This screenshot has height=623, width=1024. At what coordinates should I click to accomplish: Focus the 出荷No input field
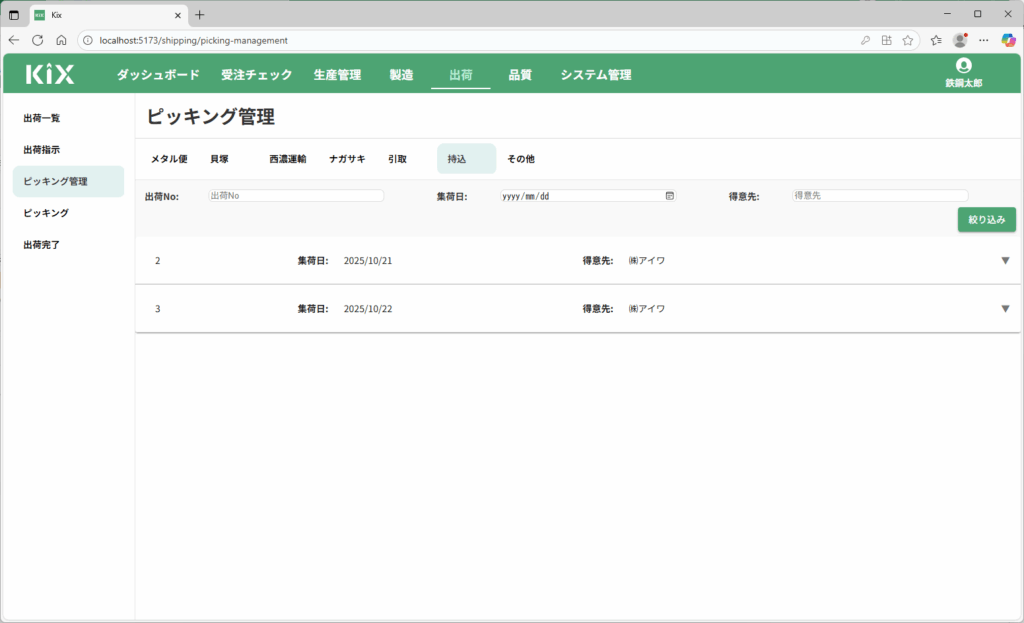[296, 196]
